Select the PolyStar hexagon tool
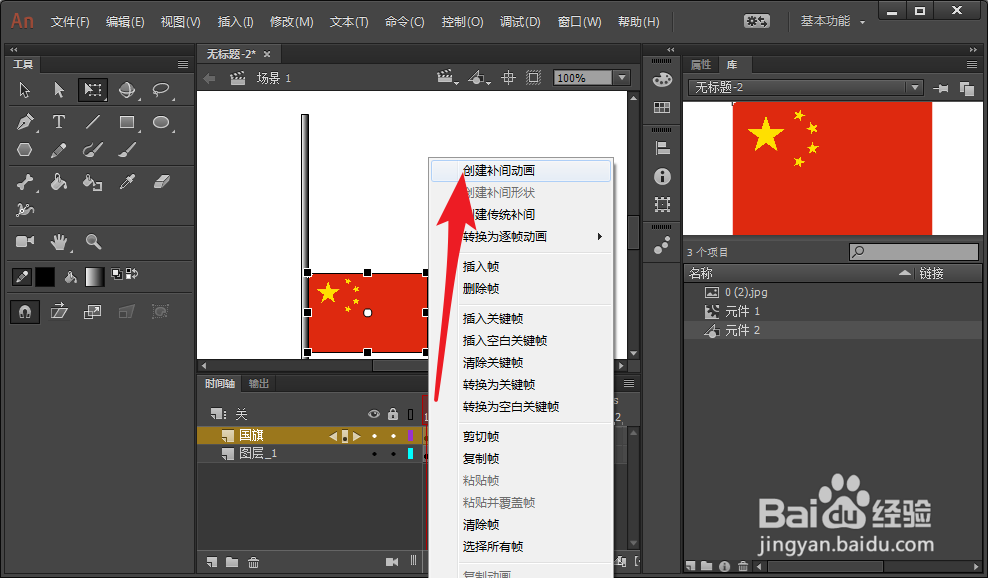988x578 pixels. 25,150
